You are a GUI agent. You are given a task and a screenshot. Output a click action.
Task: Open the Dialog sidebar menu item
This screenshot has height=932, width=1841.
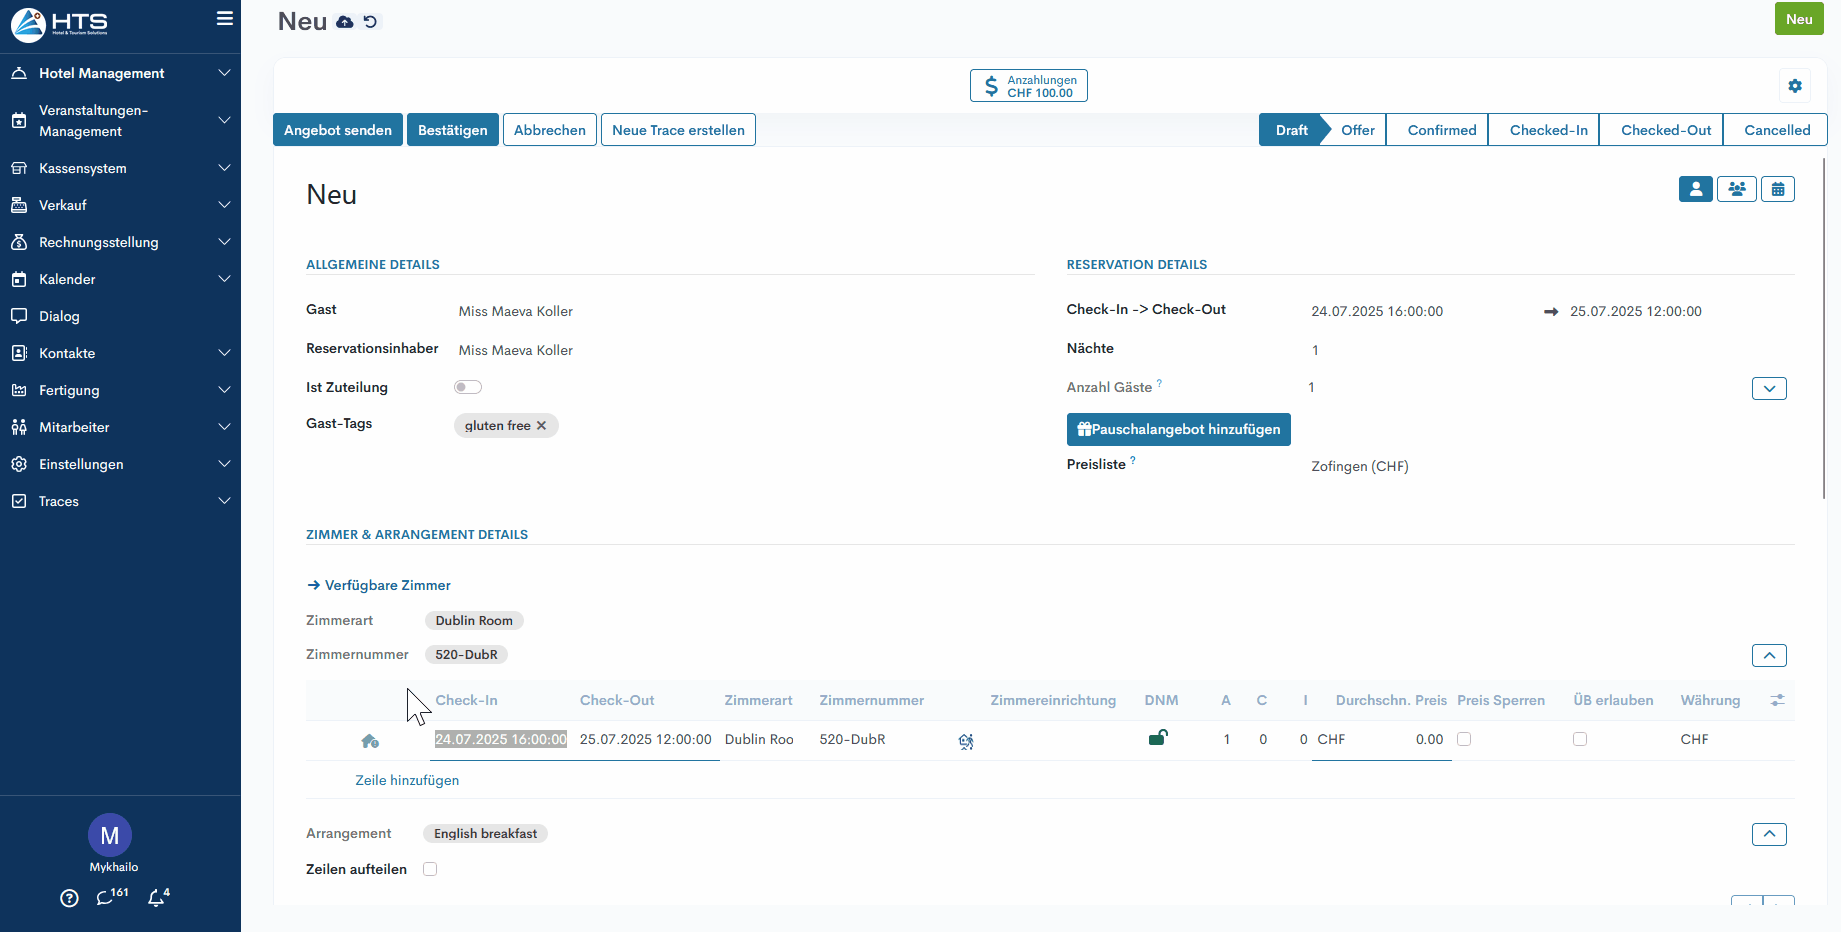point(59,316)
